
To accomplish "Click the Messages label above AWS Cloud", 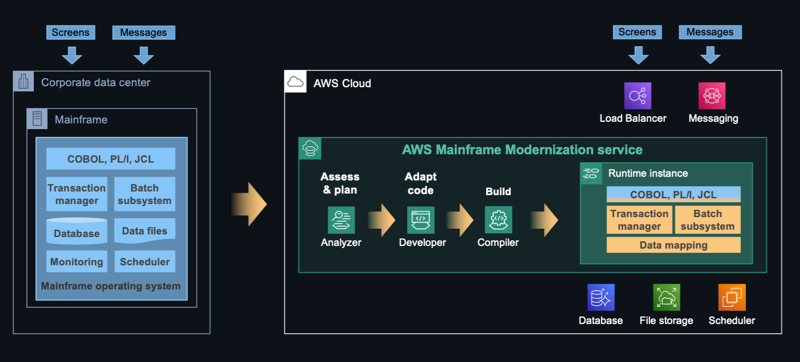I will click(710, 32).
